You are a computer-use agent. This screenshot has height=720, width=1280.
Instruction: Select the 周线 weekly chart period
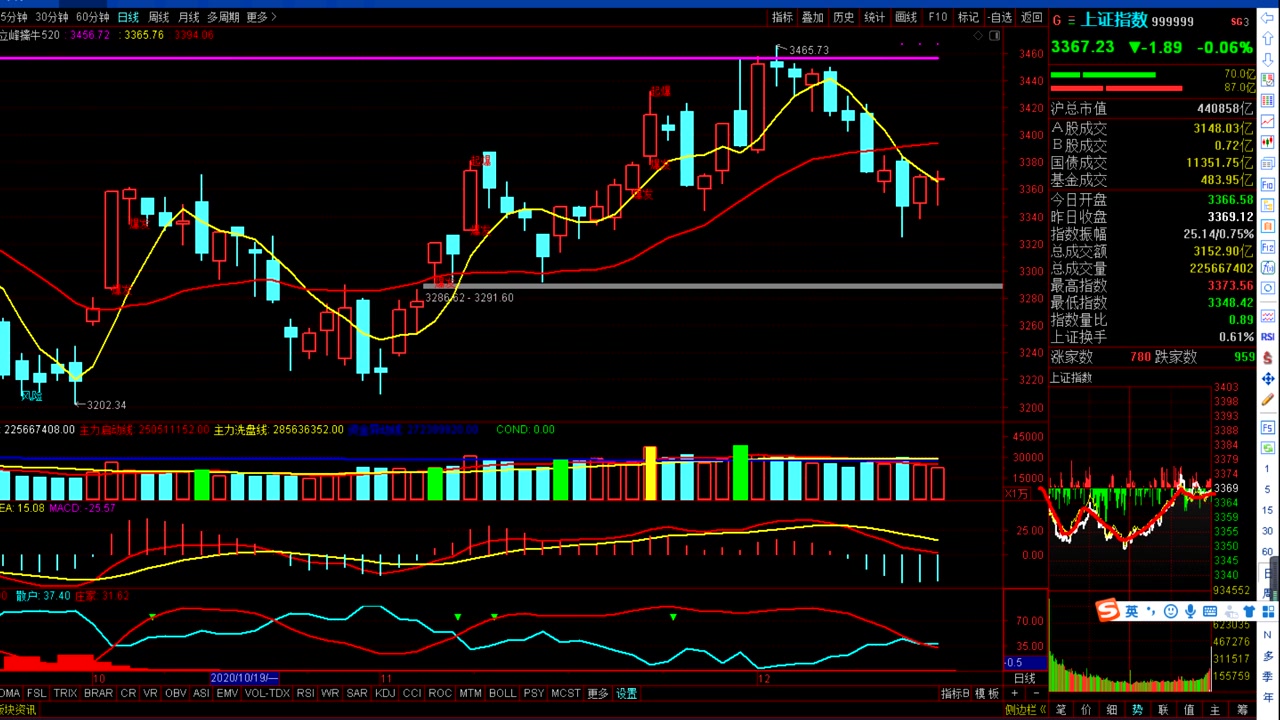[x=158, y=17]
